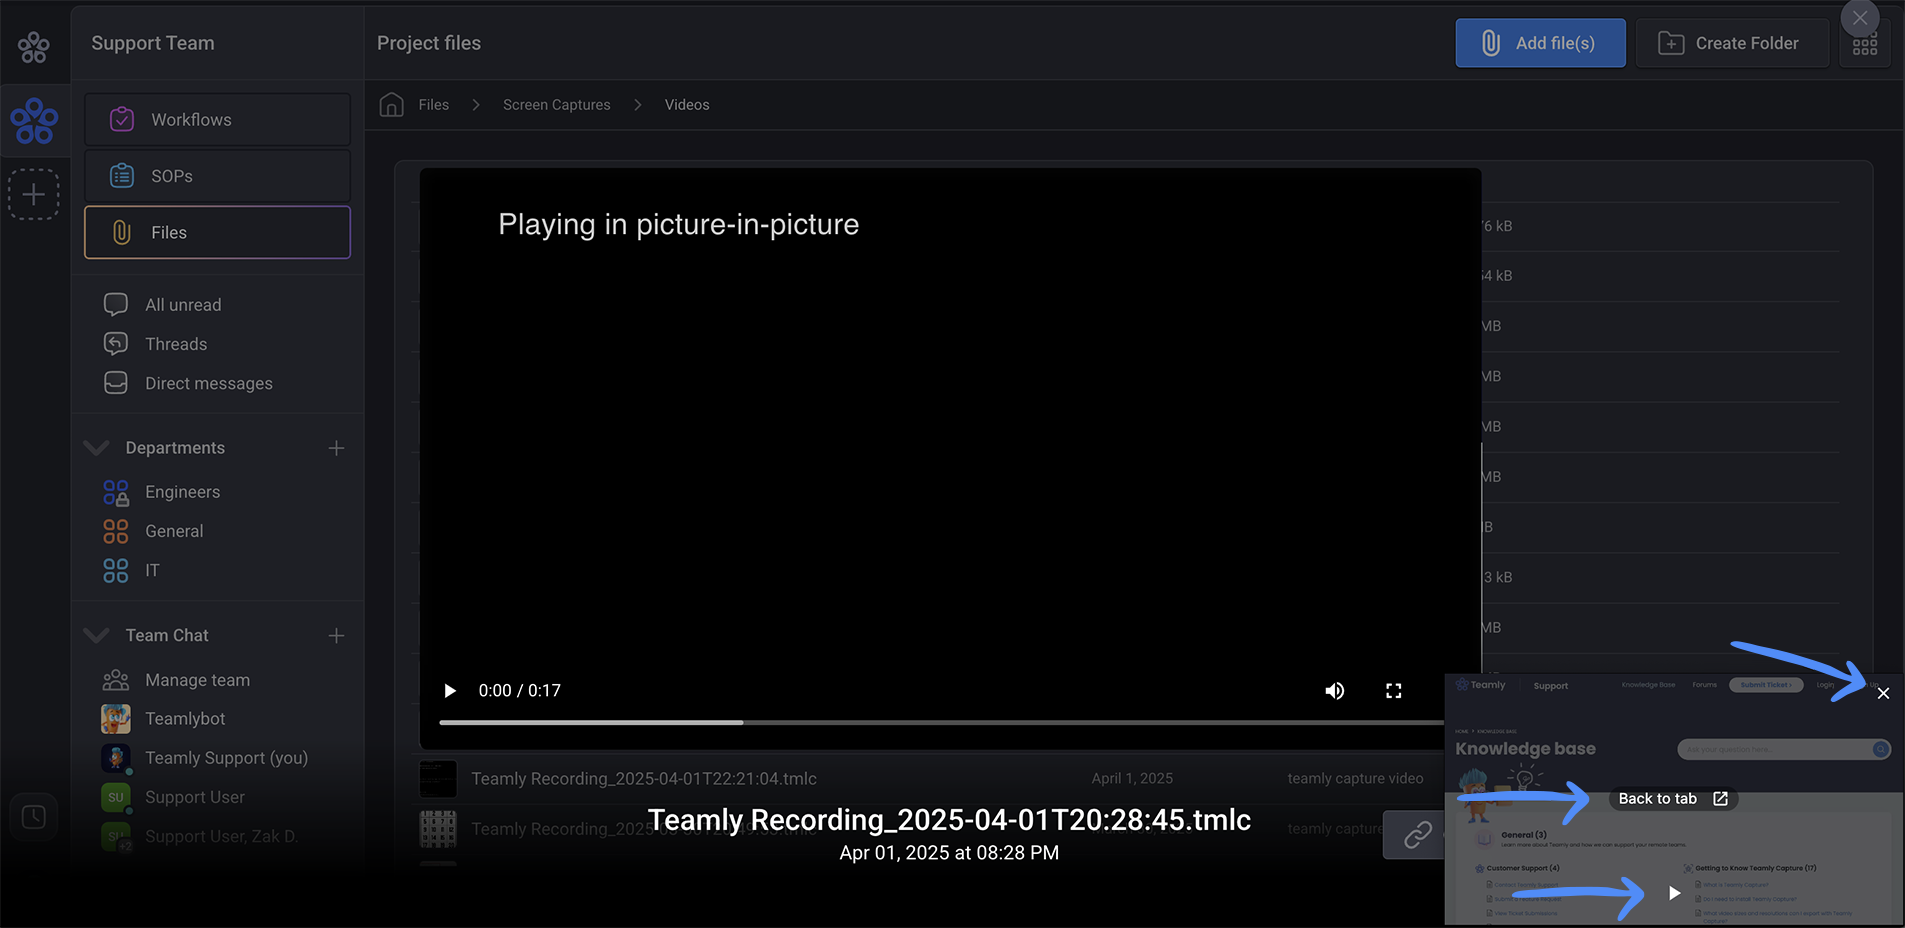Open Files section in sidebar
The image size is (1905, 928).
click(217, 232)
